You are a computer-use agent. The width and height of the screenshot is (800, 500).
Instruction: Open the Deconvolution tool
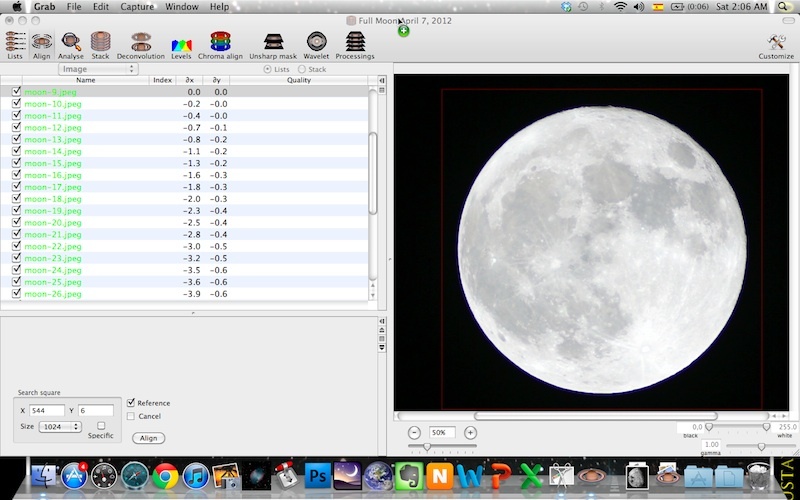(x=140, y=41)
